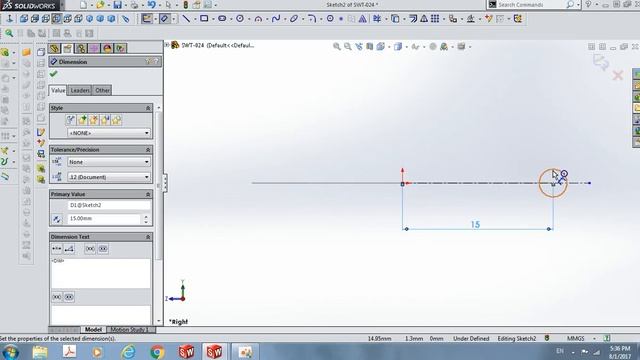Click the Load style icon
The width and height of the screenshot is (640, 360).
click(117, 120)
